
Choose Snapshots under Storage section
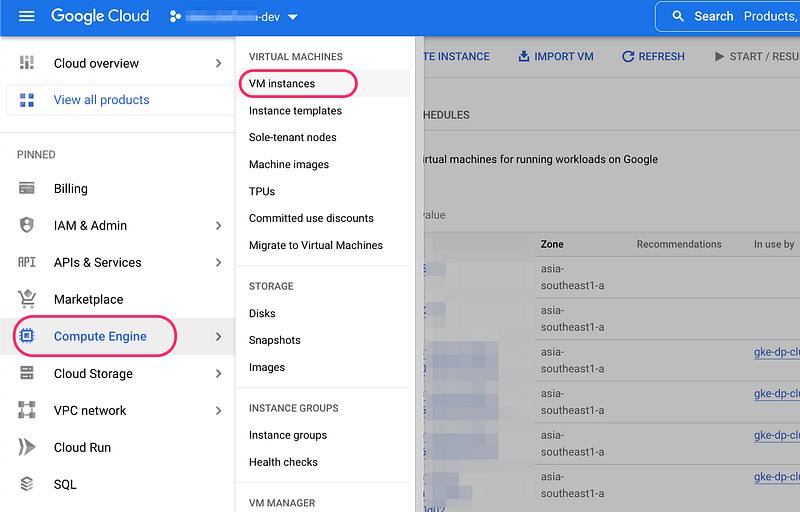tap(274, 340)
